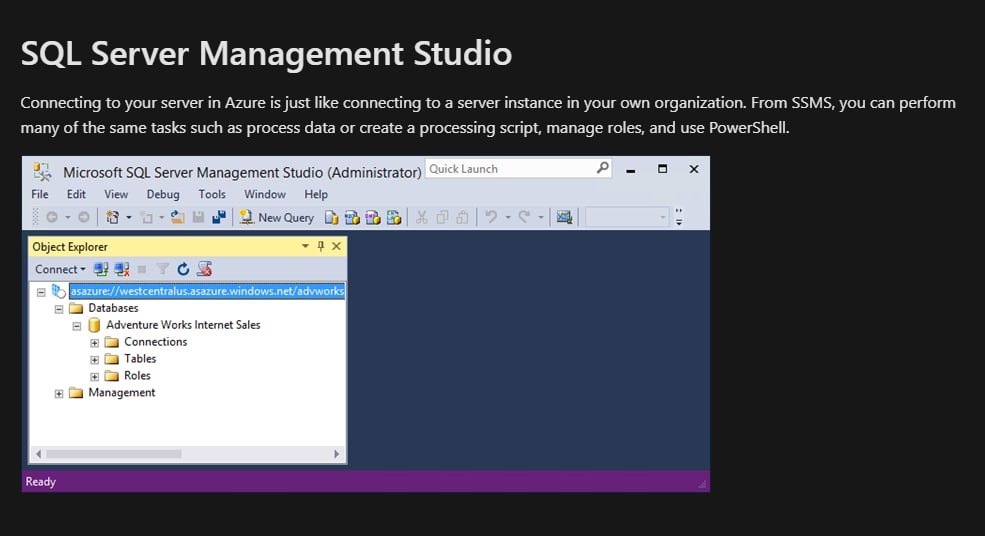The height and width of the screenshot is (536, 985).
Task: Click the Activity Monitor icon
Action: (x=564, y=217)
